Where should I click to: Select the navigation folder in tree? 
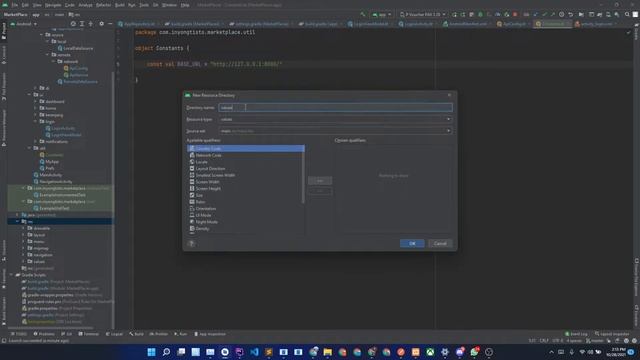[40, 255]
